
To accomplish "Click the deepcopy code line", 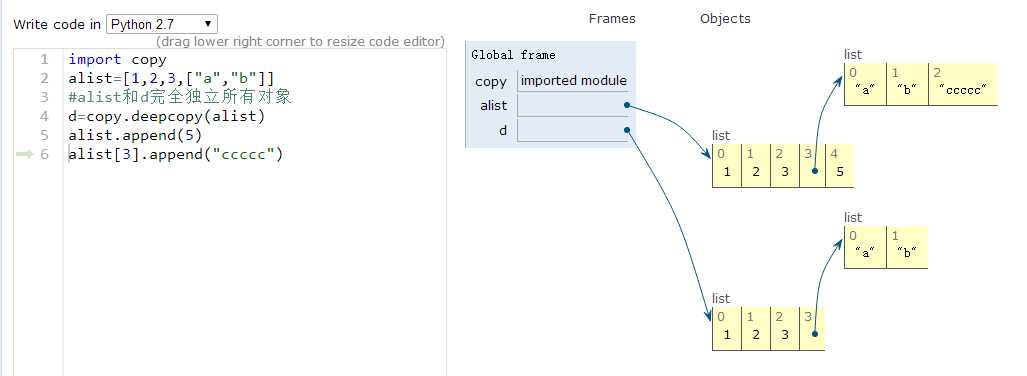I will coord(166,117).
